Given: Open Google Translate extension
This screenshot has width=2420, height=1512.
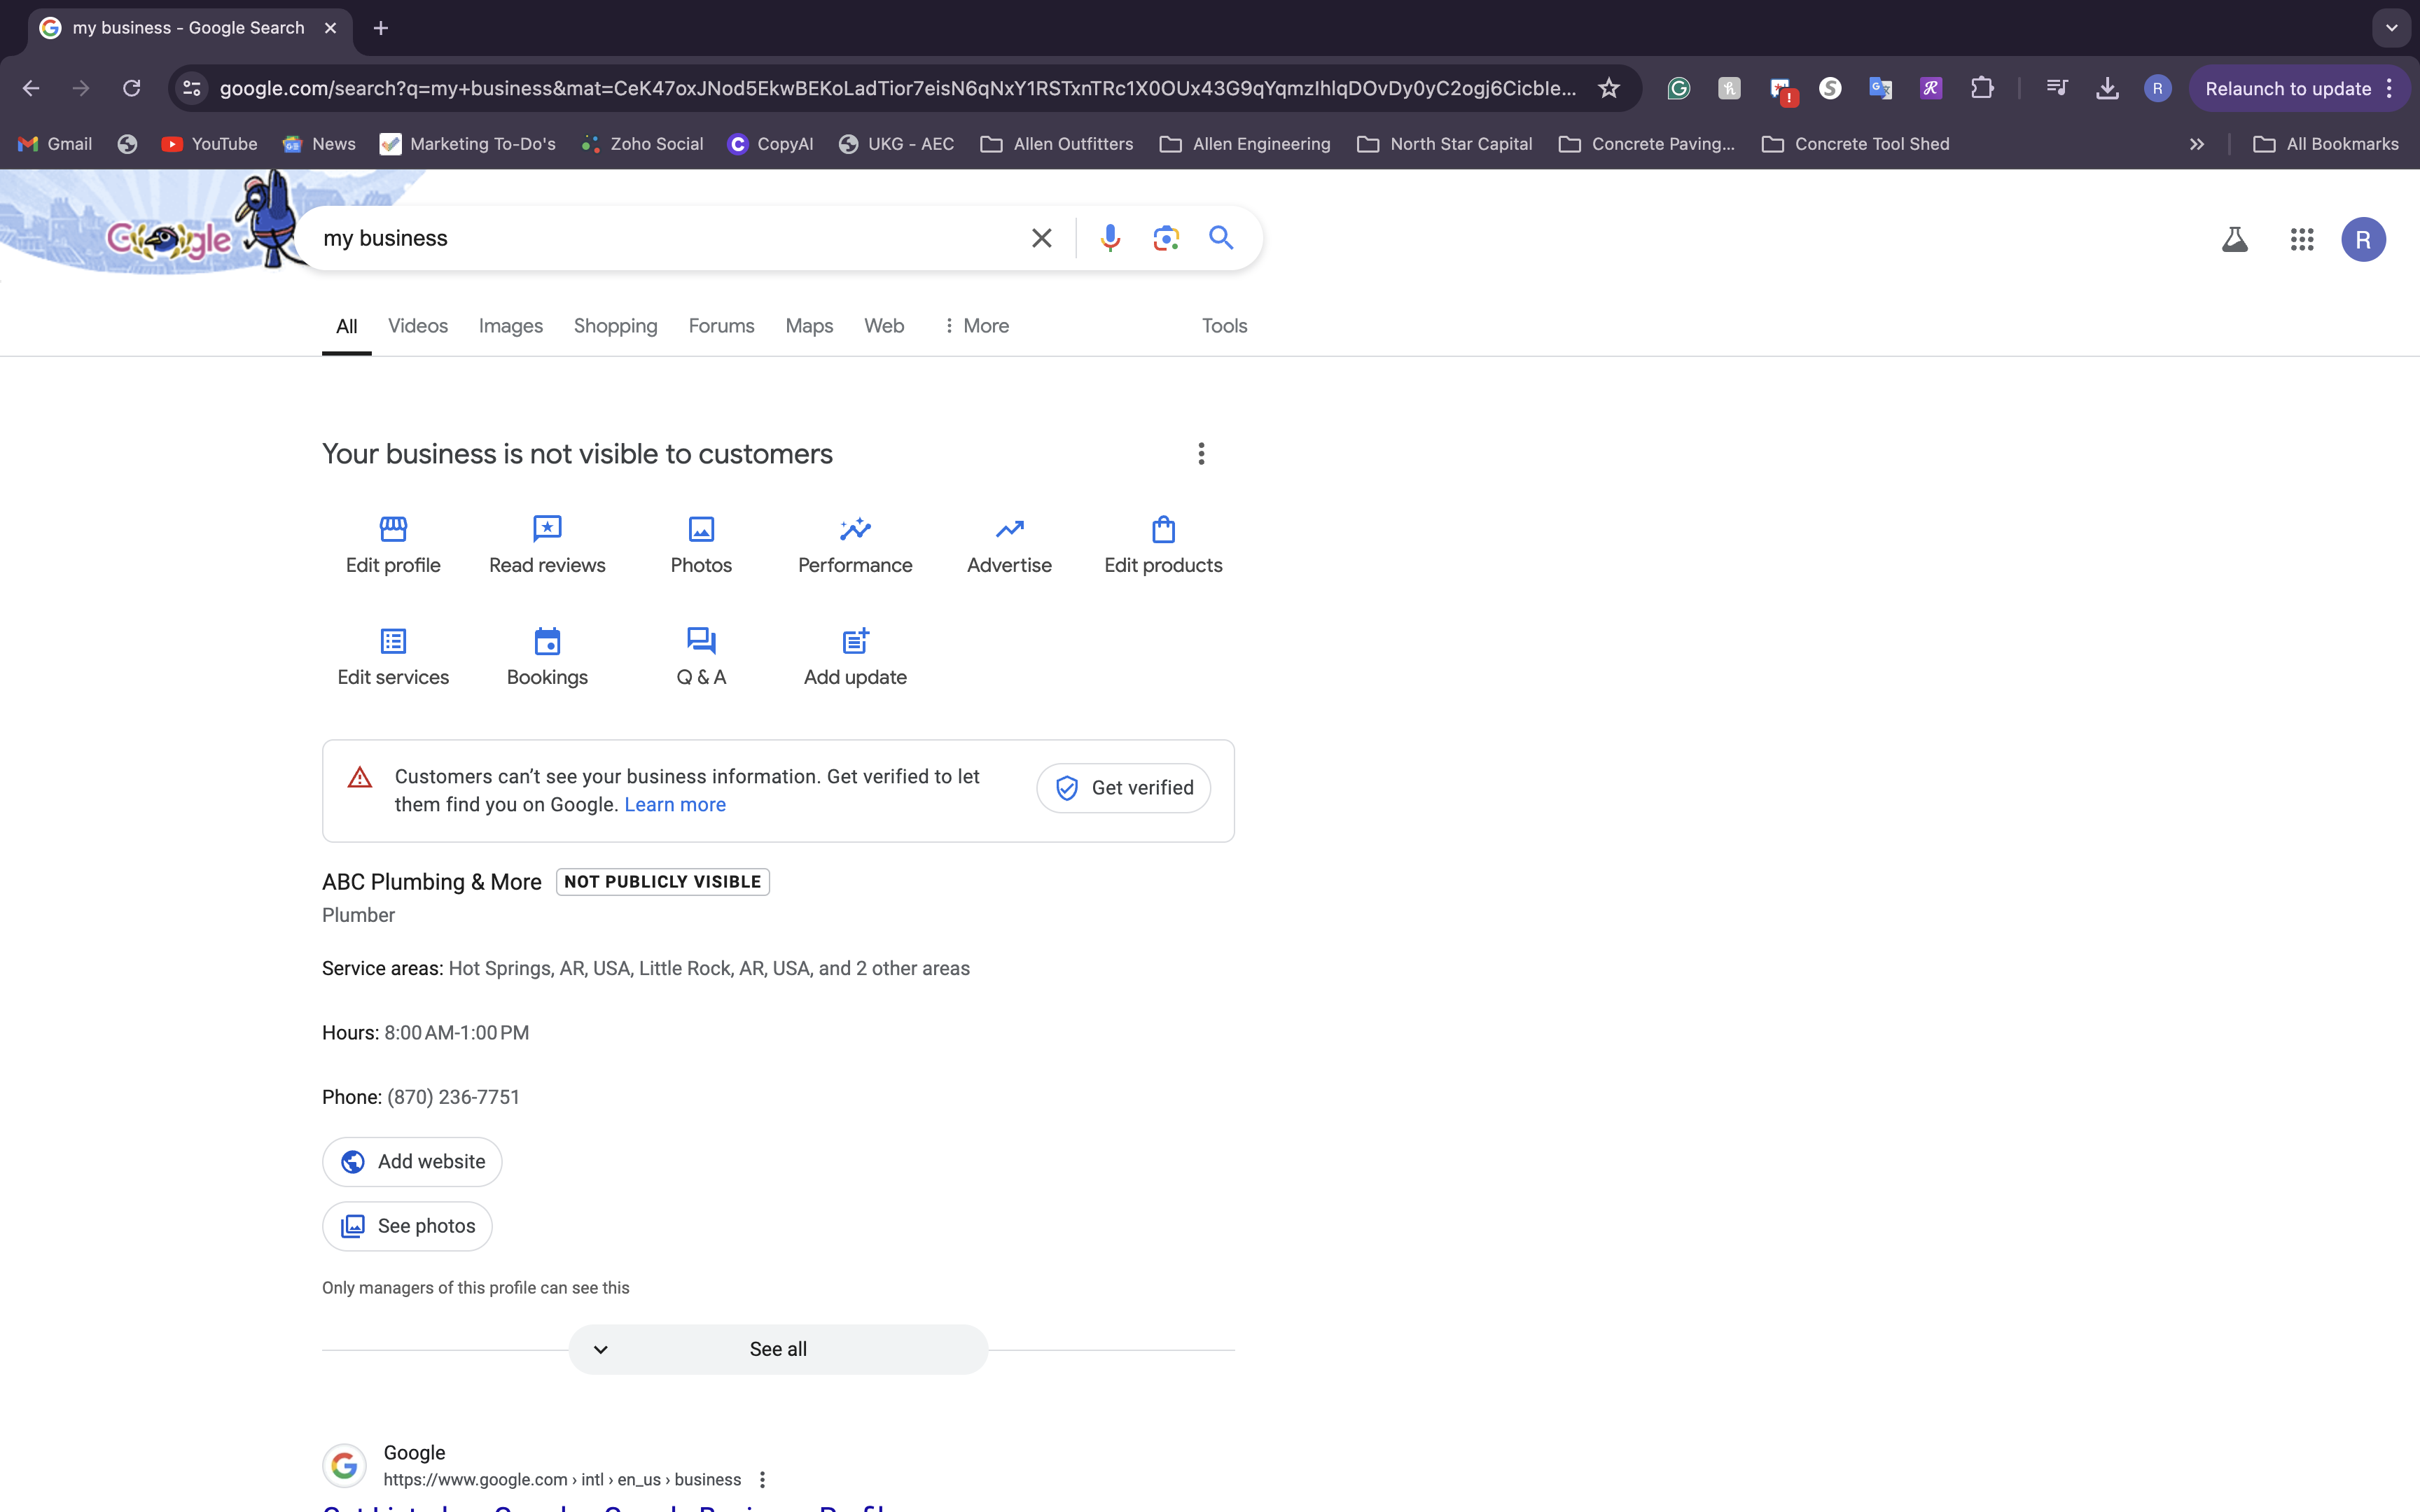Looking at the screenshot, I should click(x=1880, y=88).
